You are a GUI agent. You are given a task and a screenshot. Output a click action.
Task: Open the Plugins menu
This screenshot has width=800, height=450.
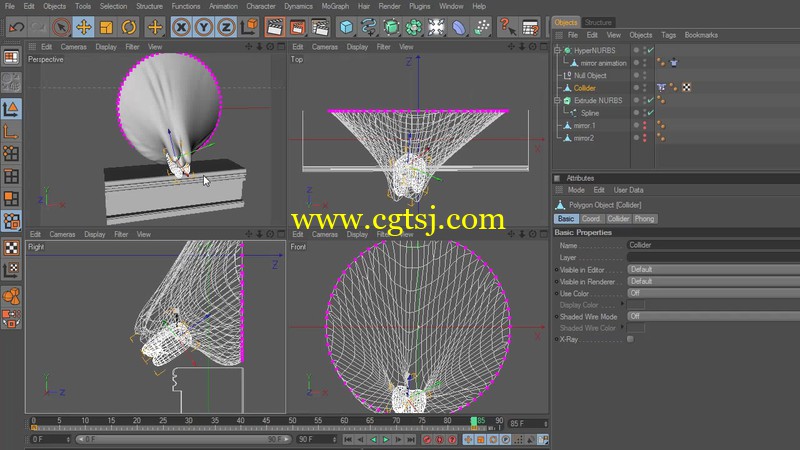(419, 6)
